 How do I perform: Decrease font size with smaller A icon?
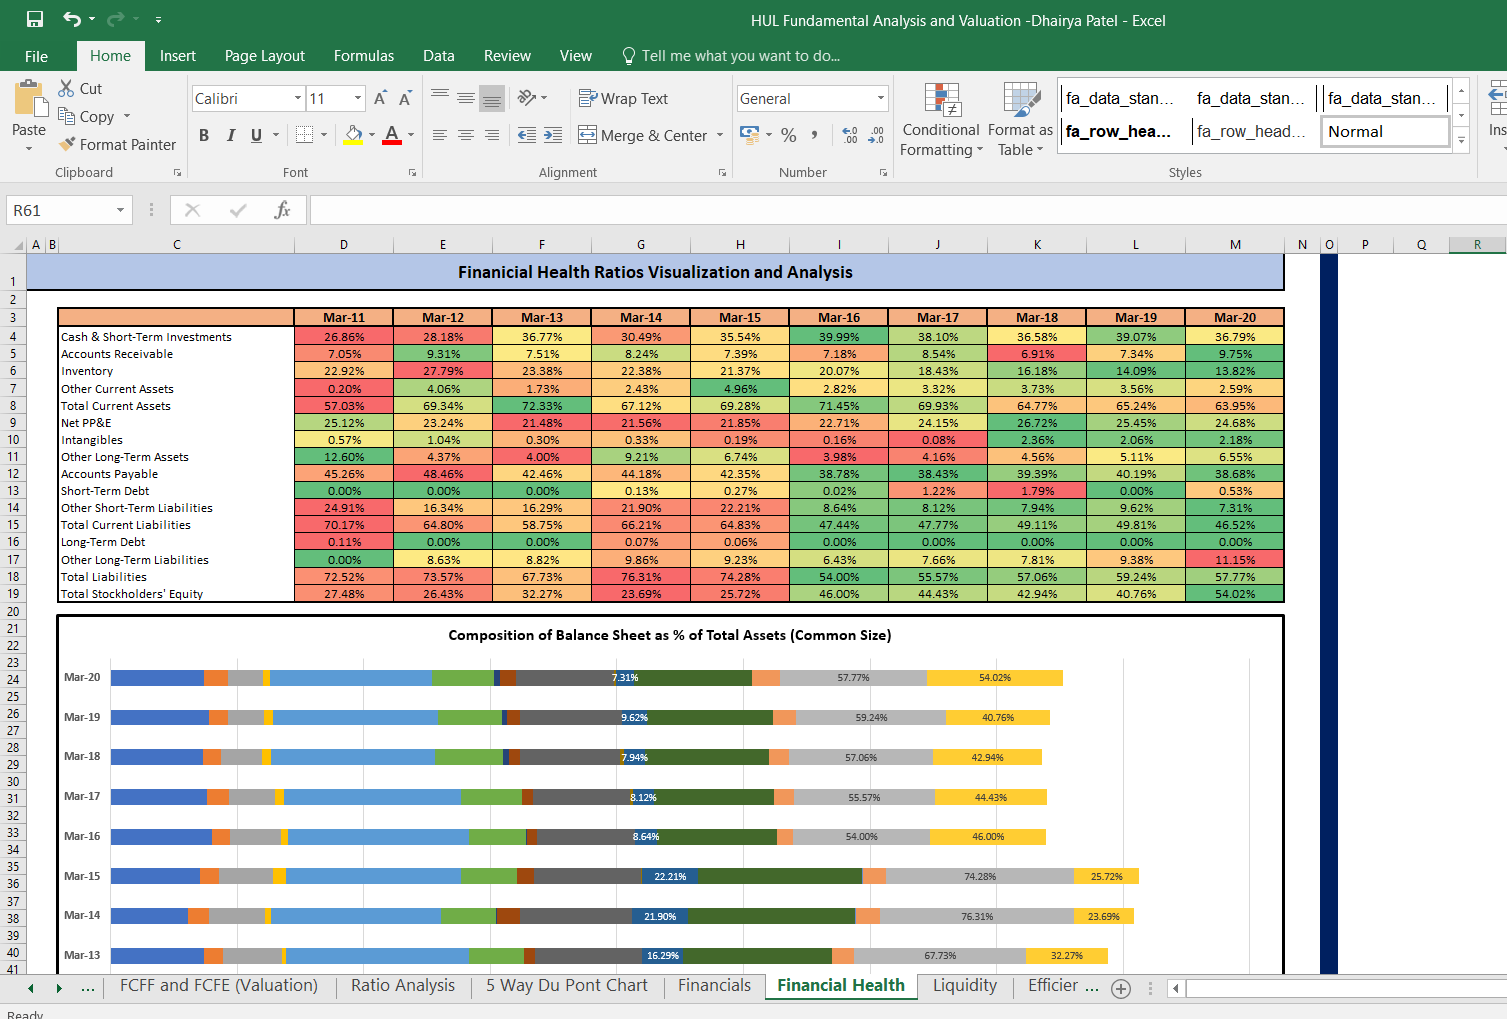tap(405, 98)
